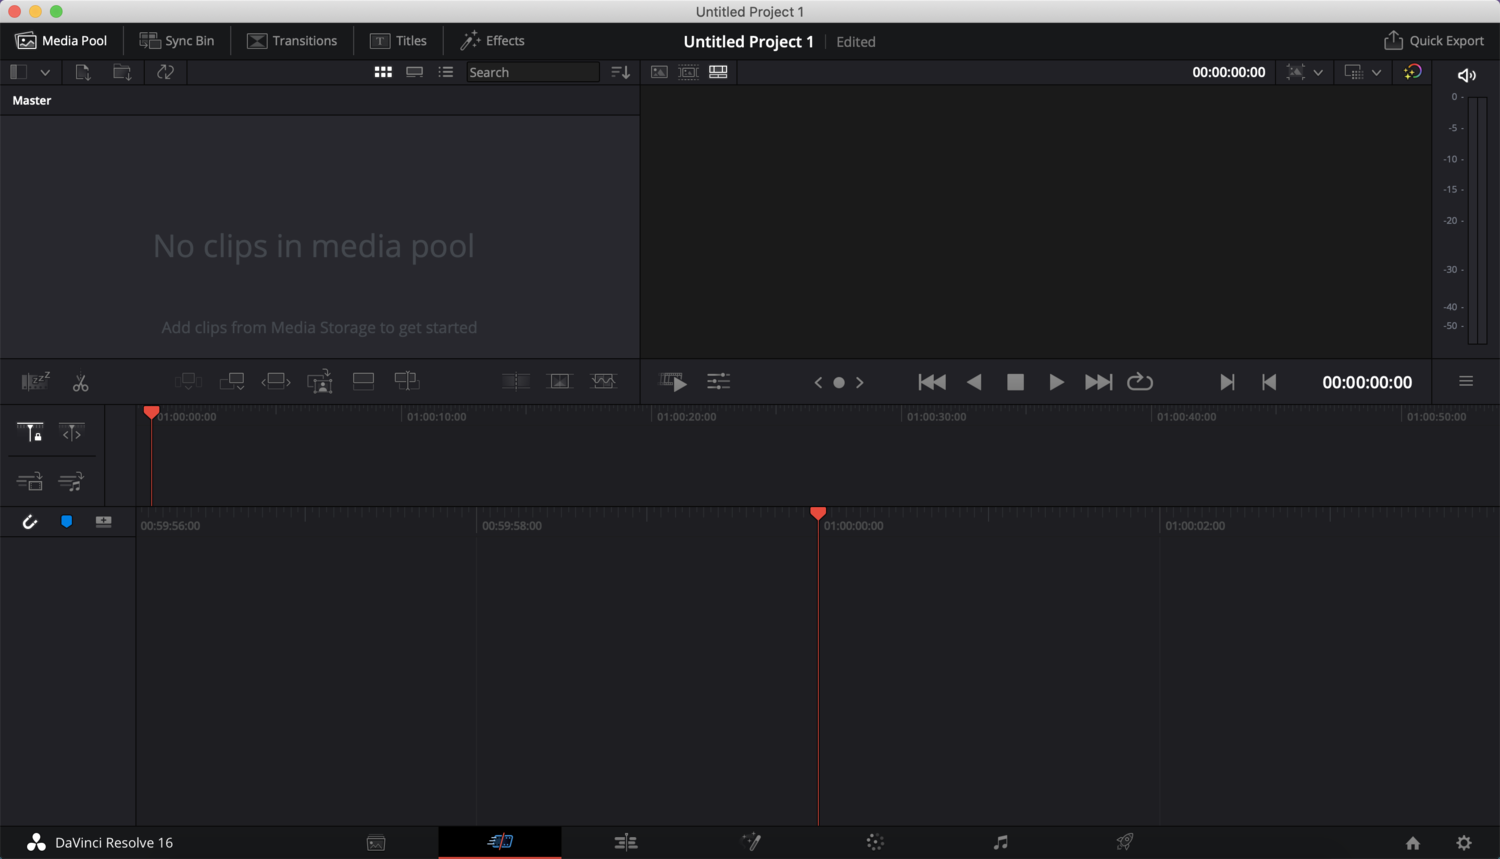This screenshot has width=1500, height=859.
Task: Click the Import Media Folder icon
Action: pyautogui.click(x=122, y=72)
